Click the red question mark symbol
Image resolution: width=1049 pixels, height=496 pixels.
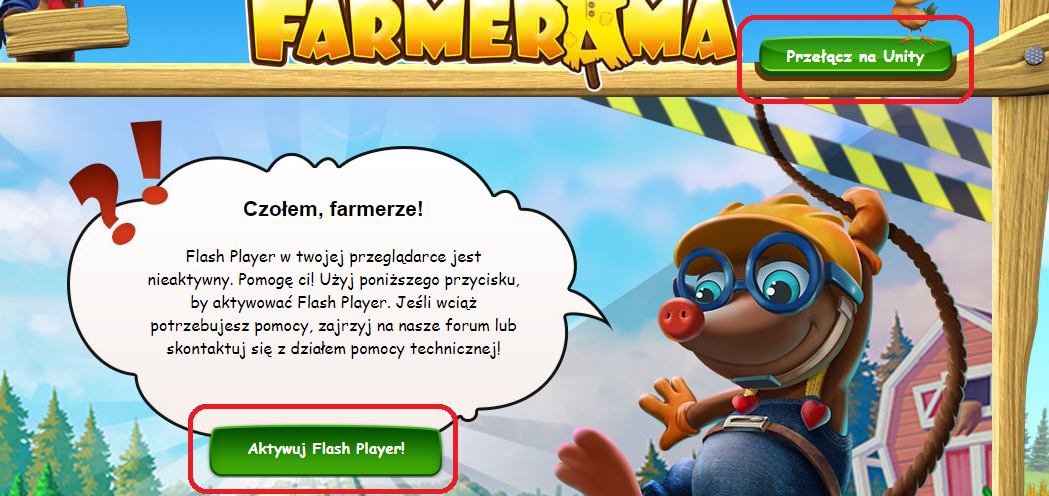(x=104, y=204)
